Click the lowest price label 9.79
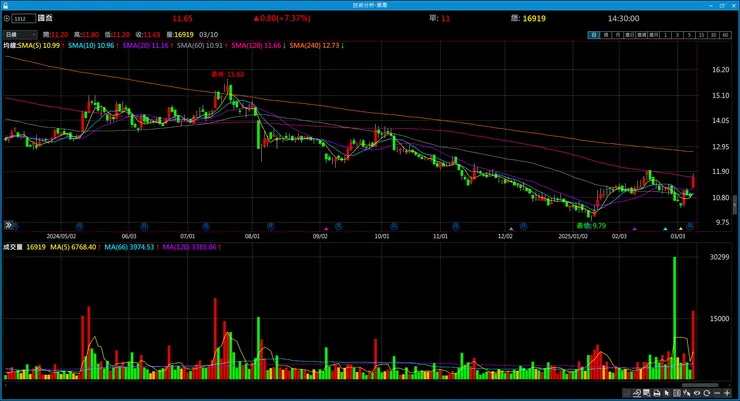This screenshot has height=401, width=740. [591, 226]
